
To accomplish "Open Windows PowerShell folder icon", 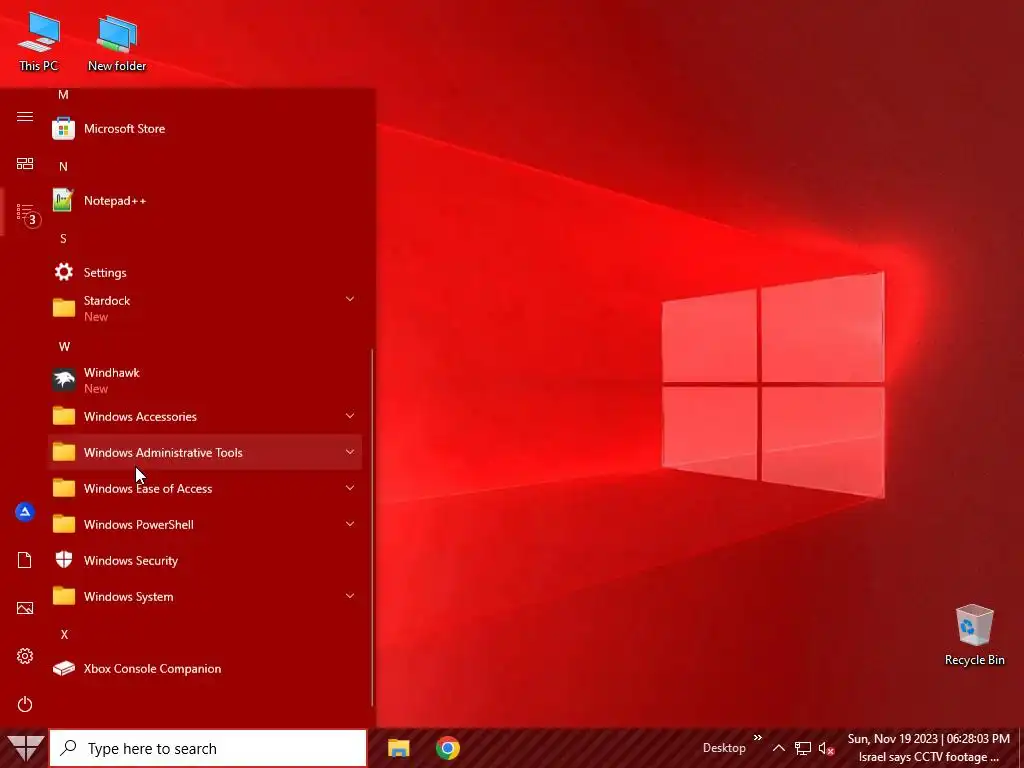I will (64, 524).
